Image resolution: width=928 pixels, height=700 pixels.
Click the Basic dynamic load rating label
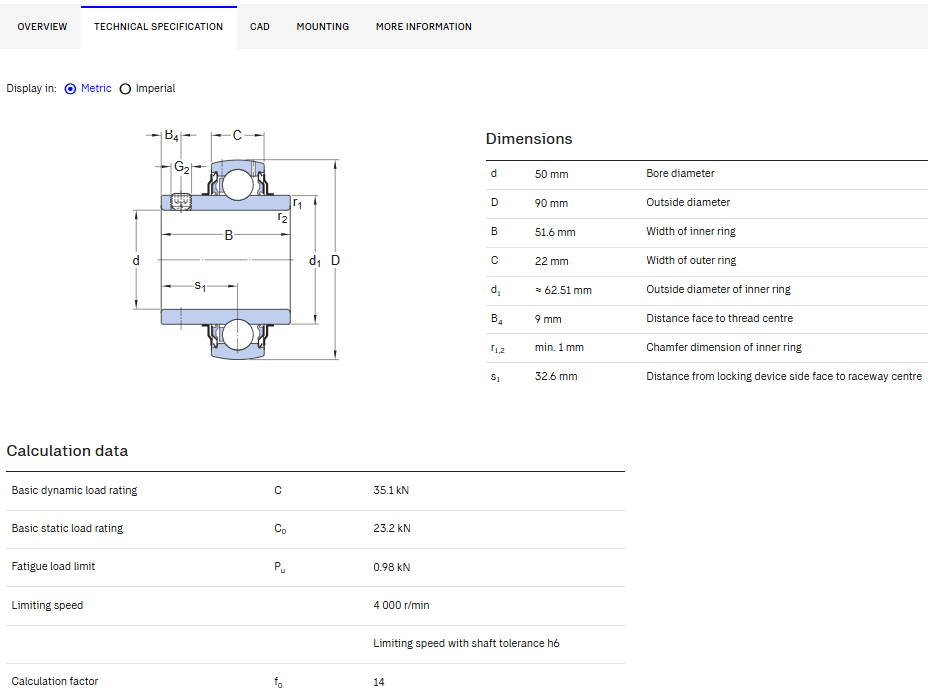pyautogui.click(x=74, y=491)
